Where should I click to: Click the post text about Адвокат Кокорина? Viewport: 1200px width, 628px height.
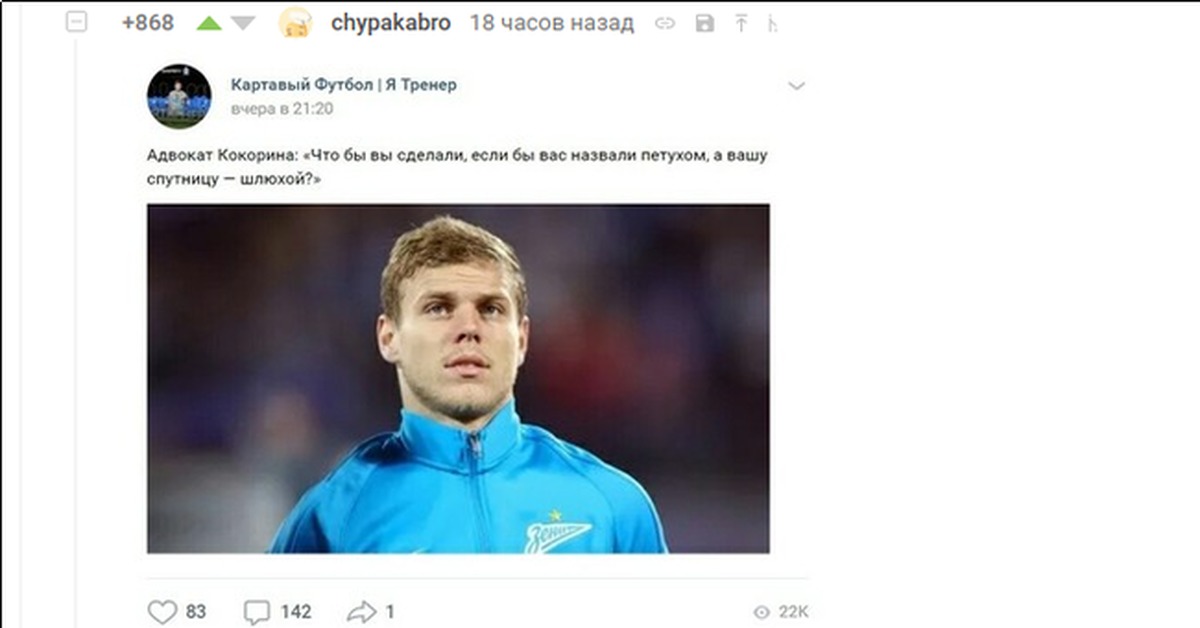tap(457, 168)
